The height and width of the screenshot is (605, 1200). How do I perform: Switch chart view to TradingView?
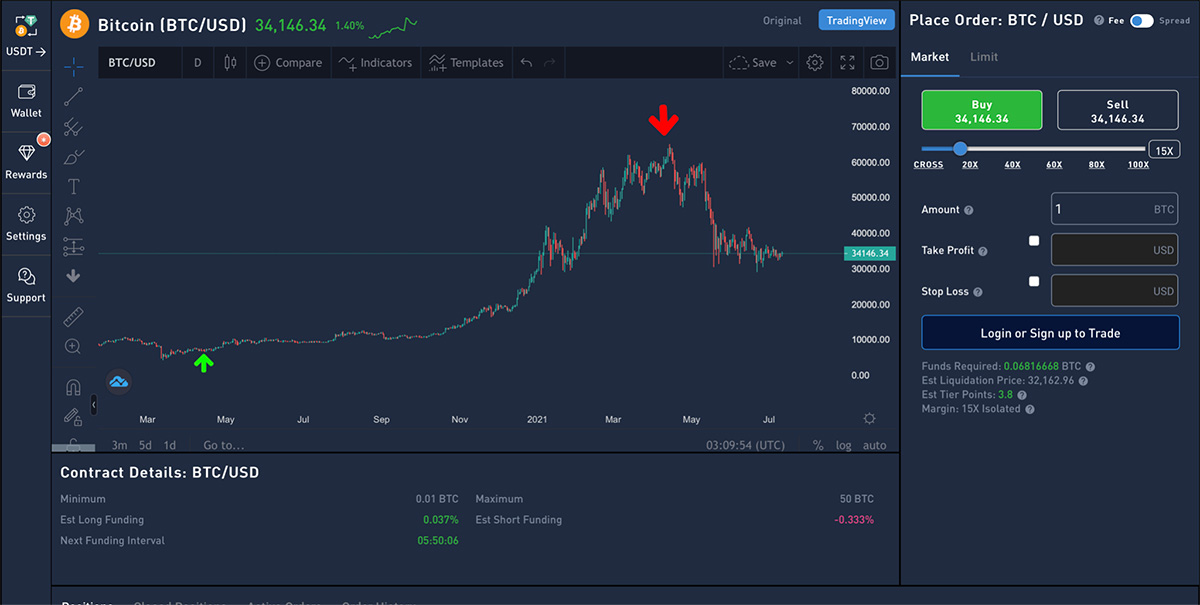(857, 21)
